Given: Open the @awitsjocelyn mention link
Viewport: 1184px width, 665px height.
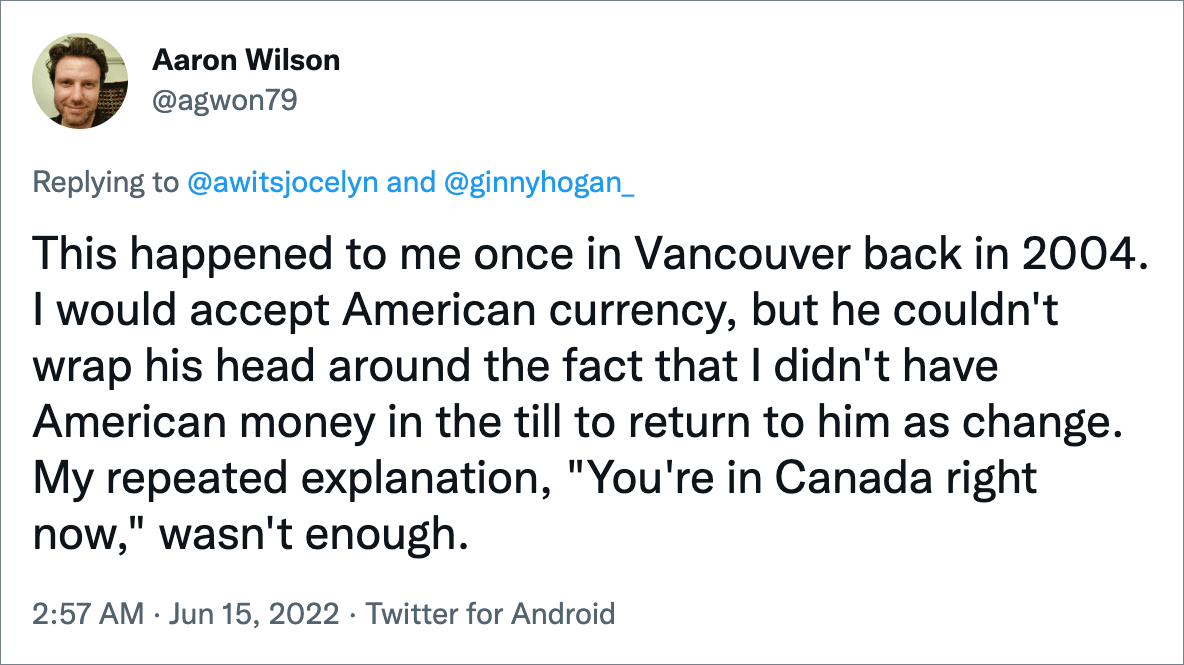Looking at the screenshot, I should point(282,182).
